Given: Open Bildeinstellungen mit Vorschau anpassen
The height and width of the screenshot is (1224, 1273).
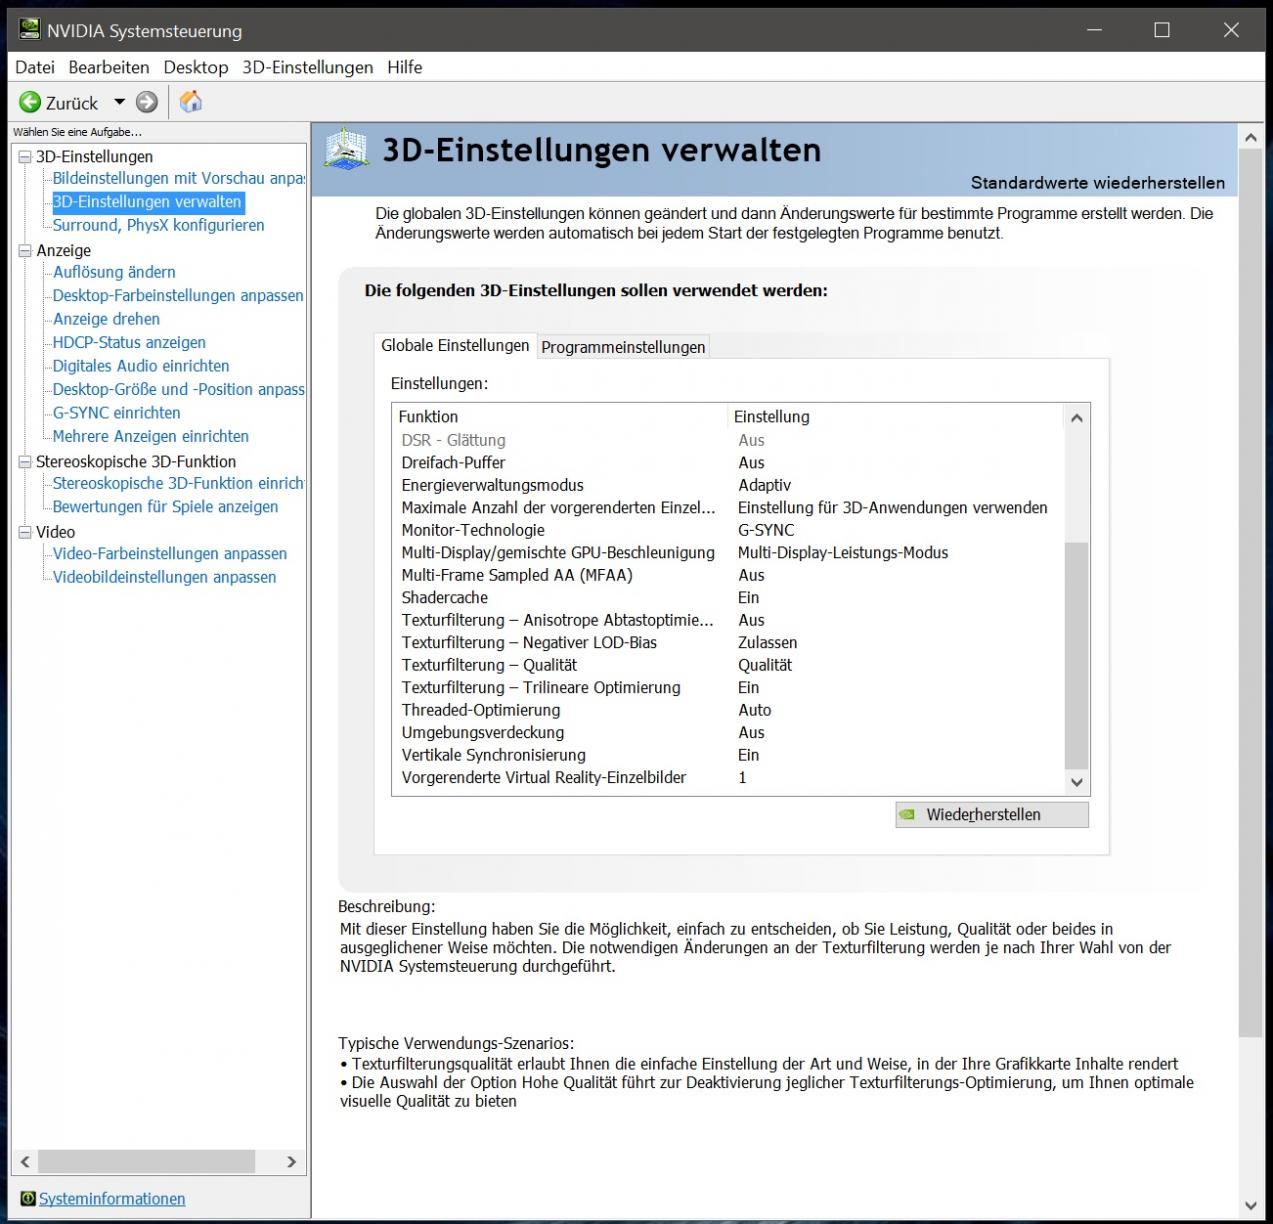Looking at the screenshot, I should pyautogui.click(x=178, y=178).
